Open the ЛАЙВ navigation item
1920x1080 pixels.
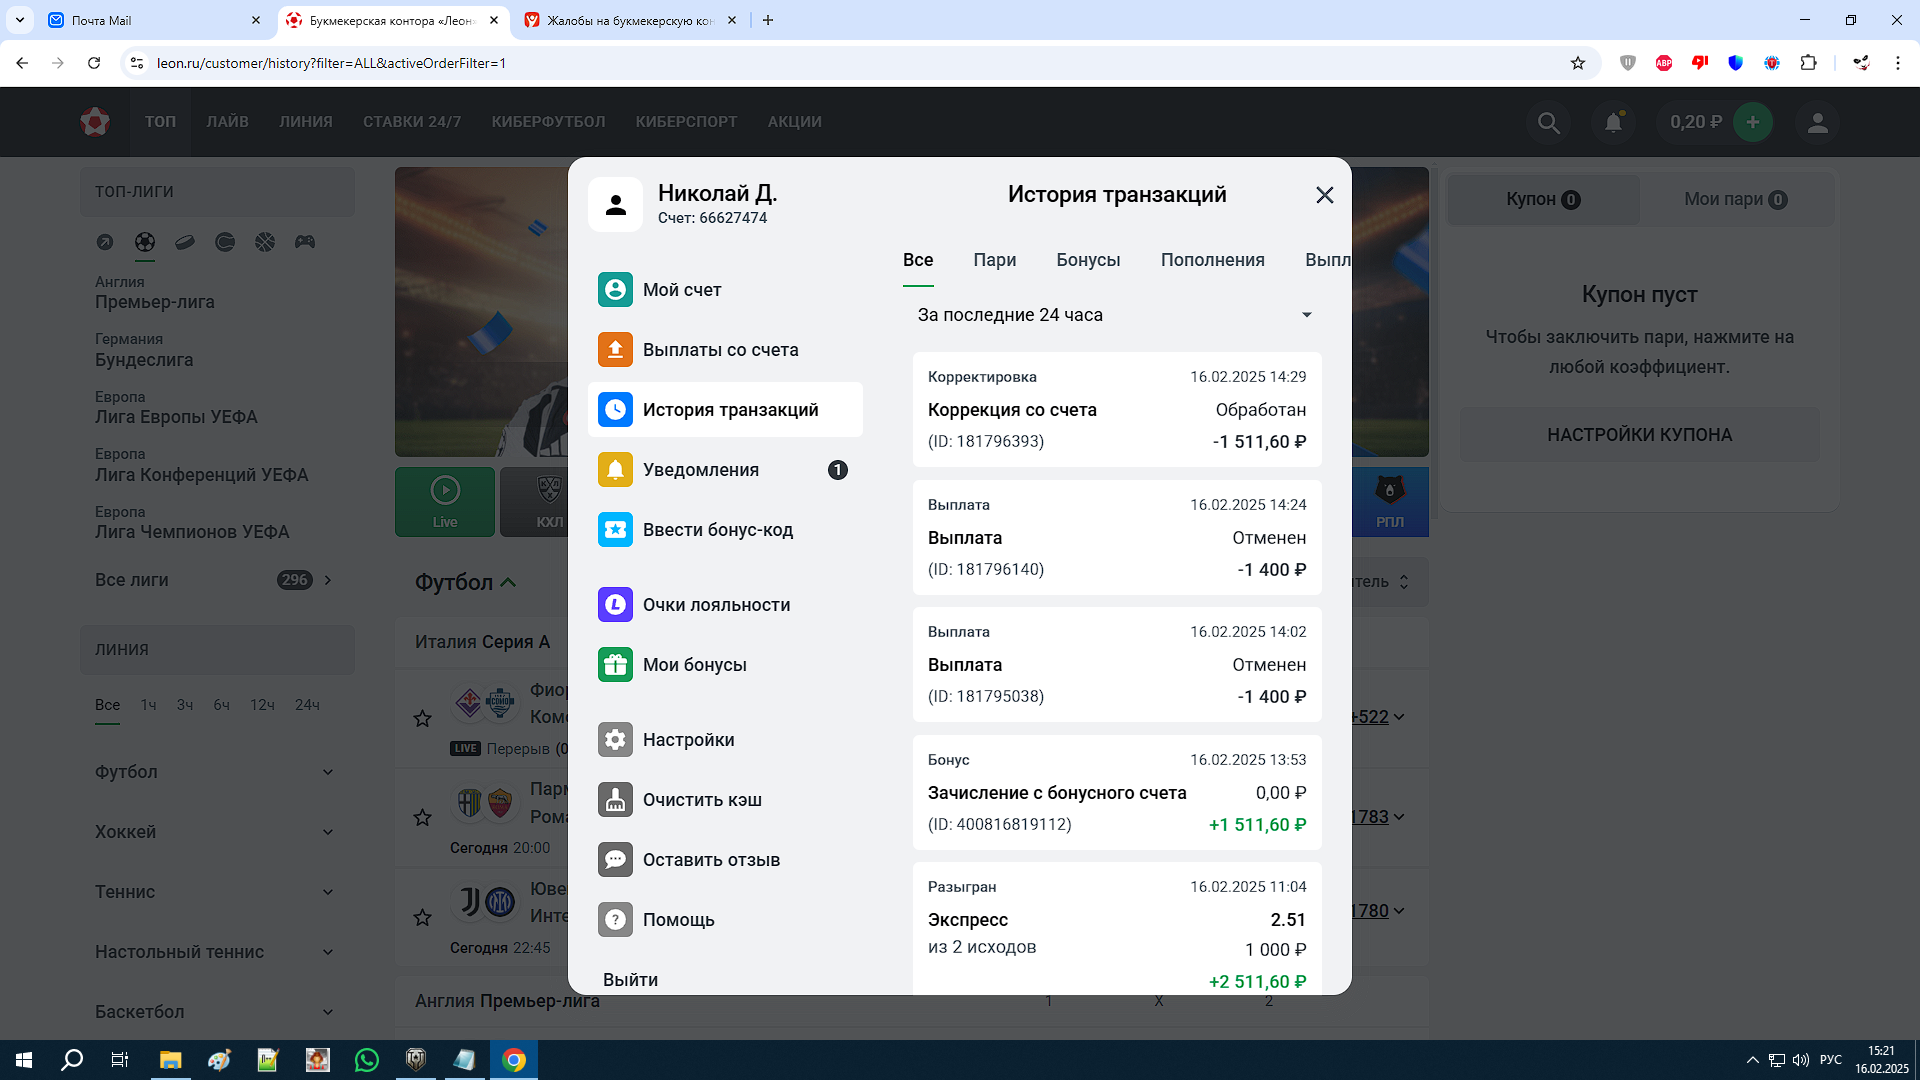[228, 122]
